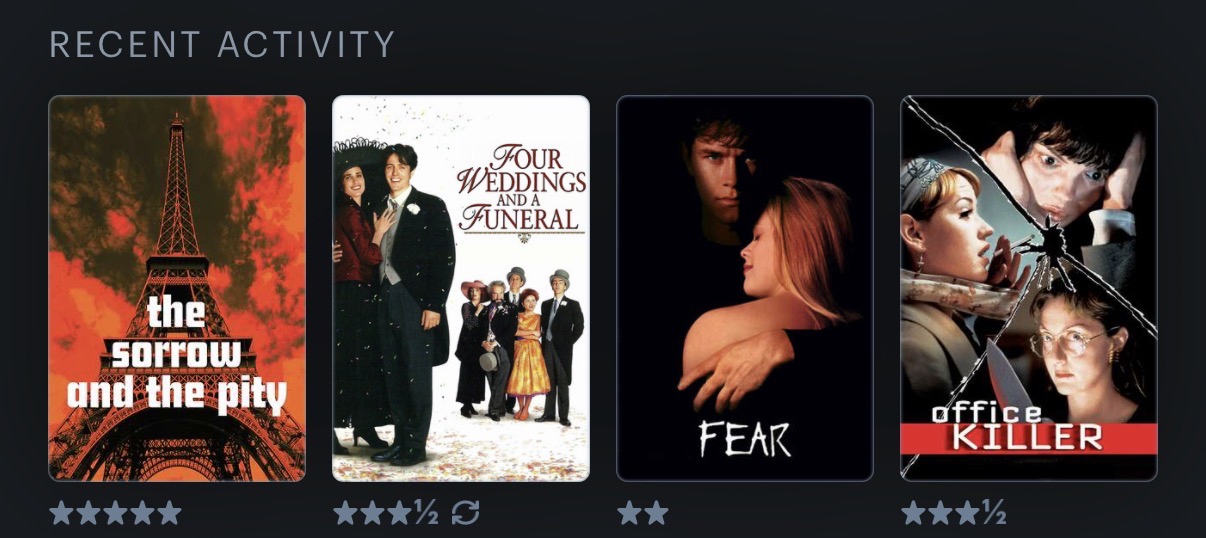Viewport: 1206px width, 538px height.
Task: Click the fifth star under Sorrow and the Pity
Action: [169, 514]
